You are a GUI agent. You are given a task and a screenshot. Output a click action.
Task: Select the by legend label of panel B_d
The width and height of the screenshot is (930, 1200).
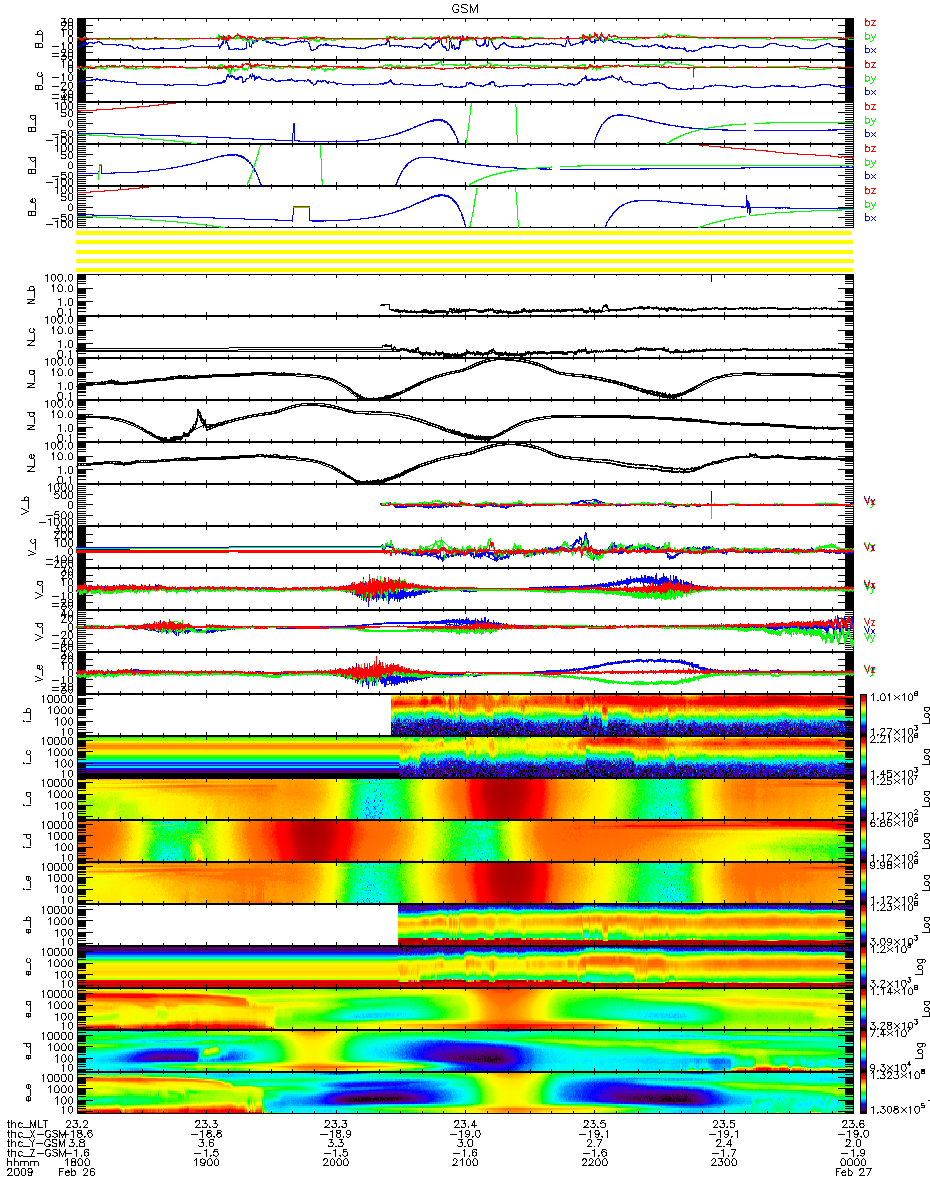click(869, 162)
